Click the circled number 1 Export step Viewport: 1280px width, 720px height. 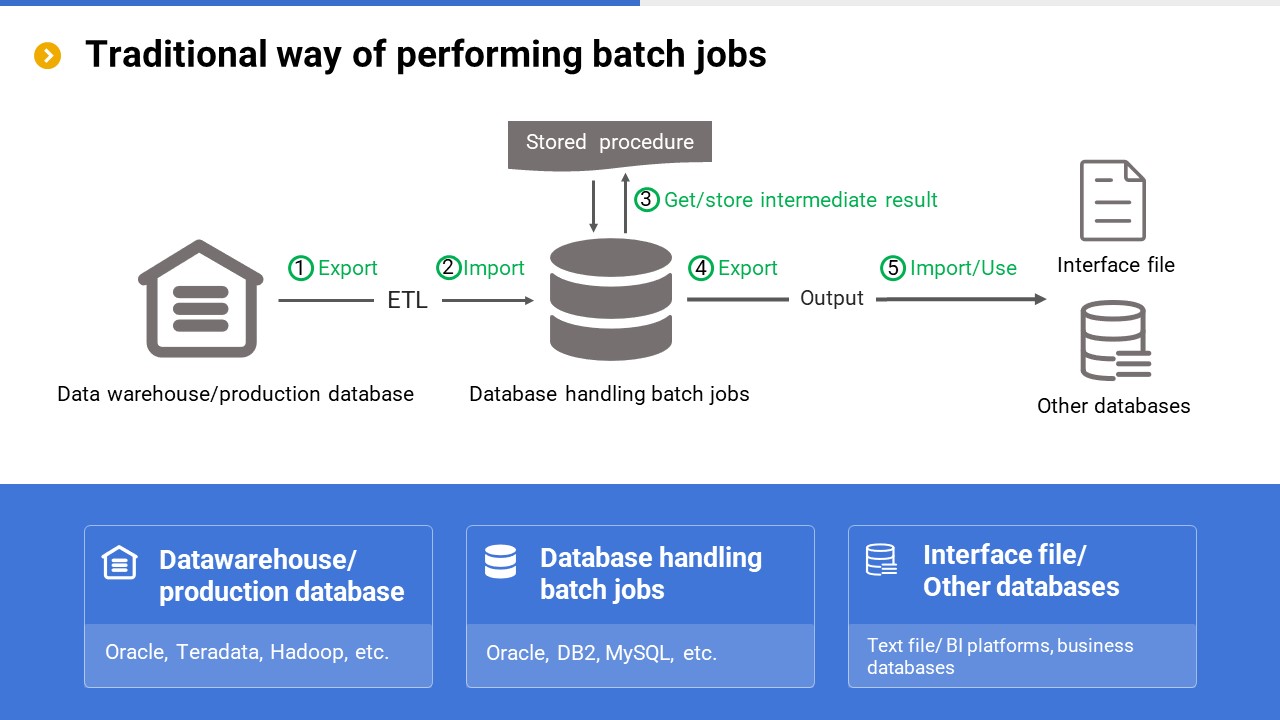coord(333,268)
